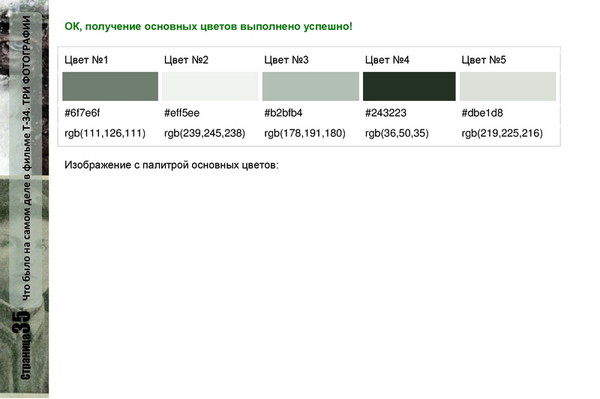Click the hex code #6f7e6f
The width and height of the screenshot is (600, 399).
tap(82, 113)
